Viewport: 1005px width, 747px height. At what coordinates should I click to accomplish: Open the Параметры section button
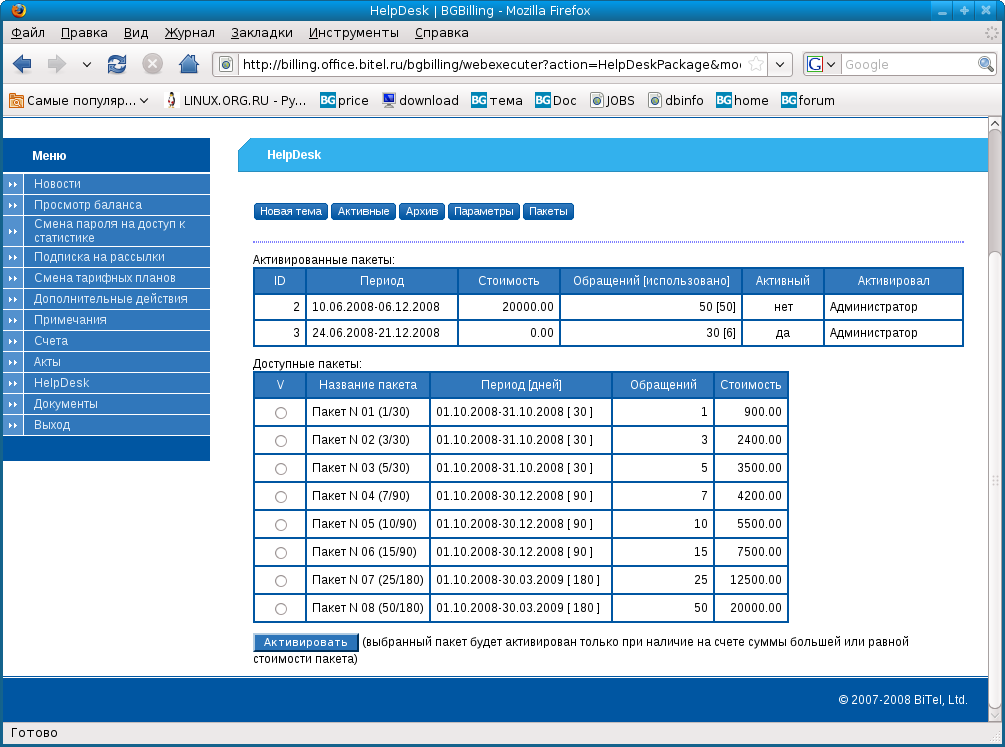(483, 211)
